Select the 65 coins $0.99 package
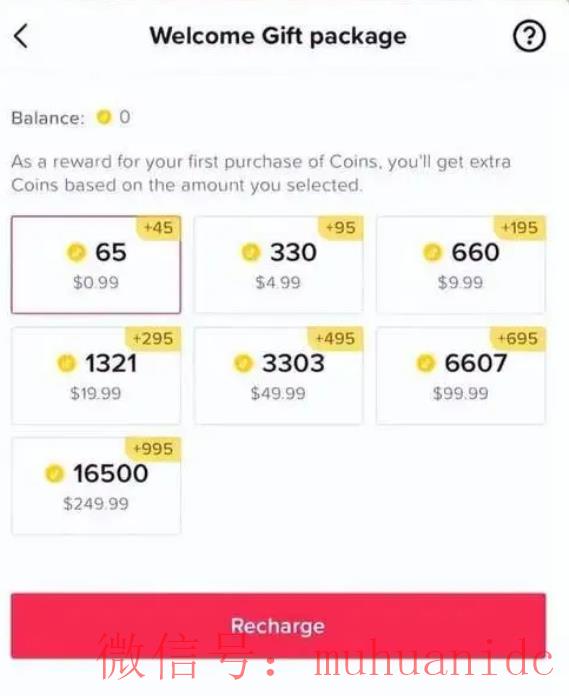The height and width of the screenshot is (696, 569). coord(96,265)
